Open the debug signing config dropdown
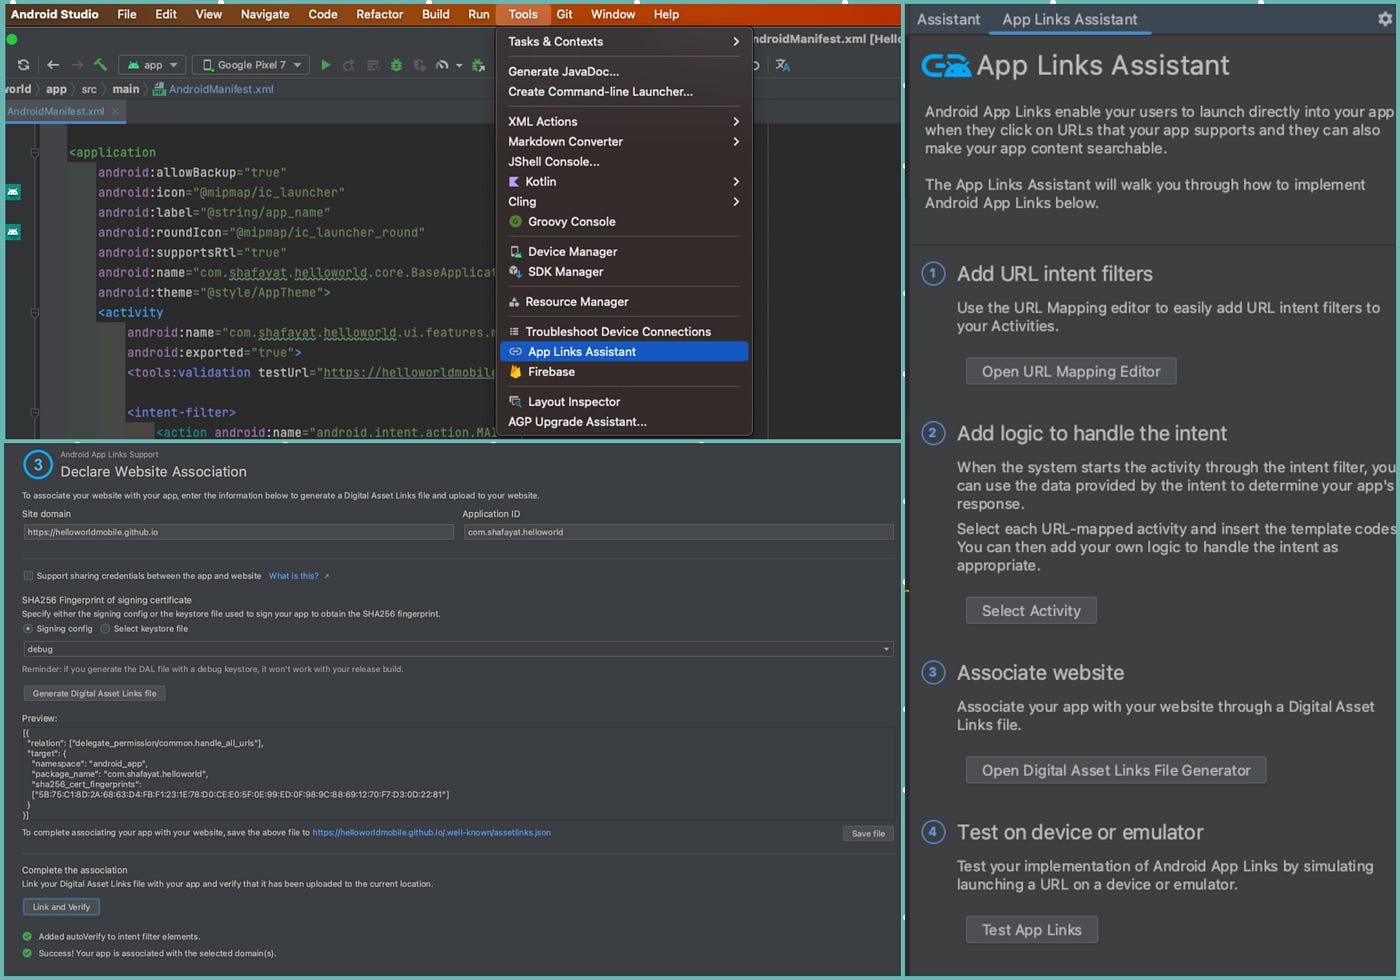The height and width of the screenshot is (980, 1400). 458,649
